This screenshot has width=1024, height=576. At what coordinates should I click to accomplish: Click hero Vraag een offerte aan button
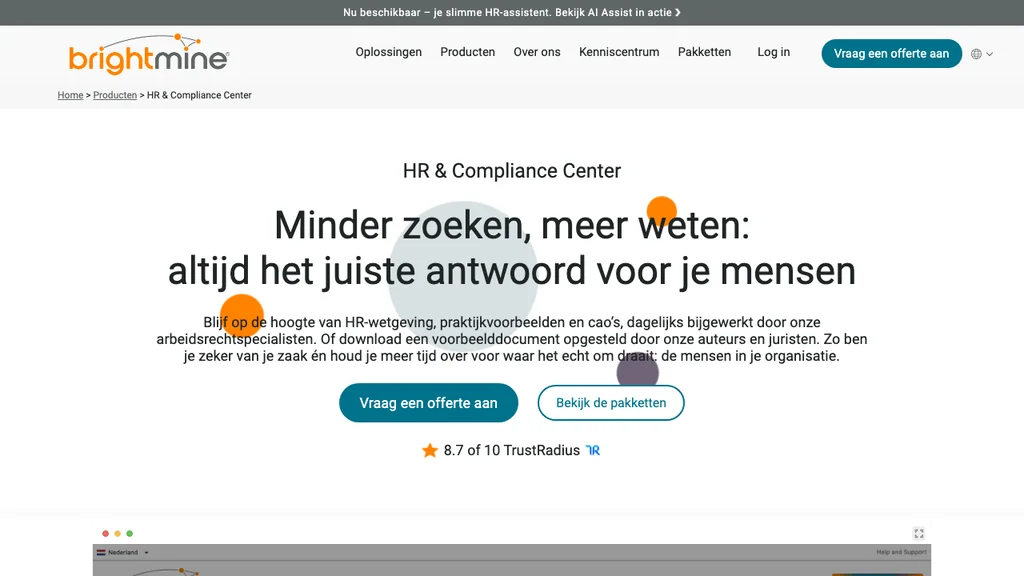(428, 403)
